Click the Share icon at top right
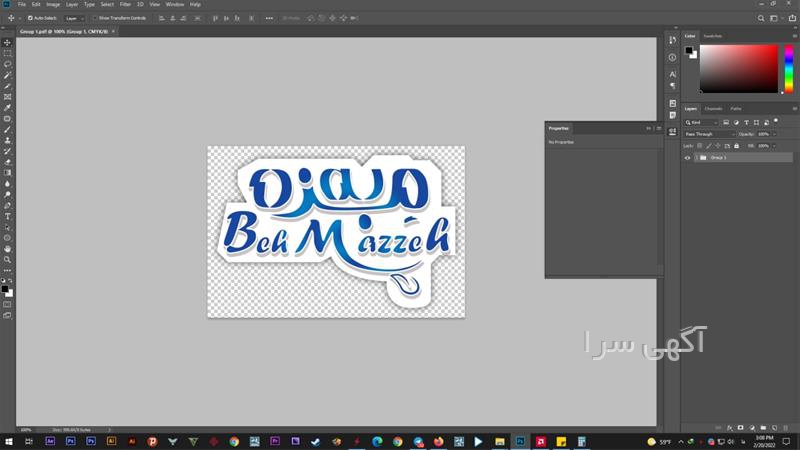800x450 pixels. (x=792, y=18)
